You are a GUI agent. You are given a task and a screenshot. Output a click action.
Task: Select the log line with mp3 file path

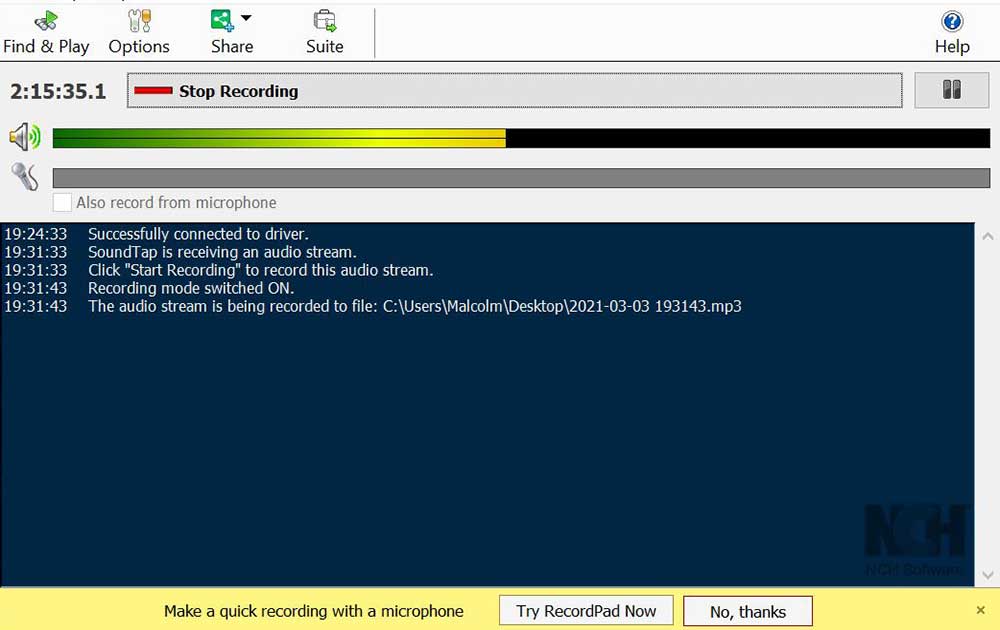414,306
